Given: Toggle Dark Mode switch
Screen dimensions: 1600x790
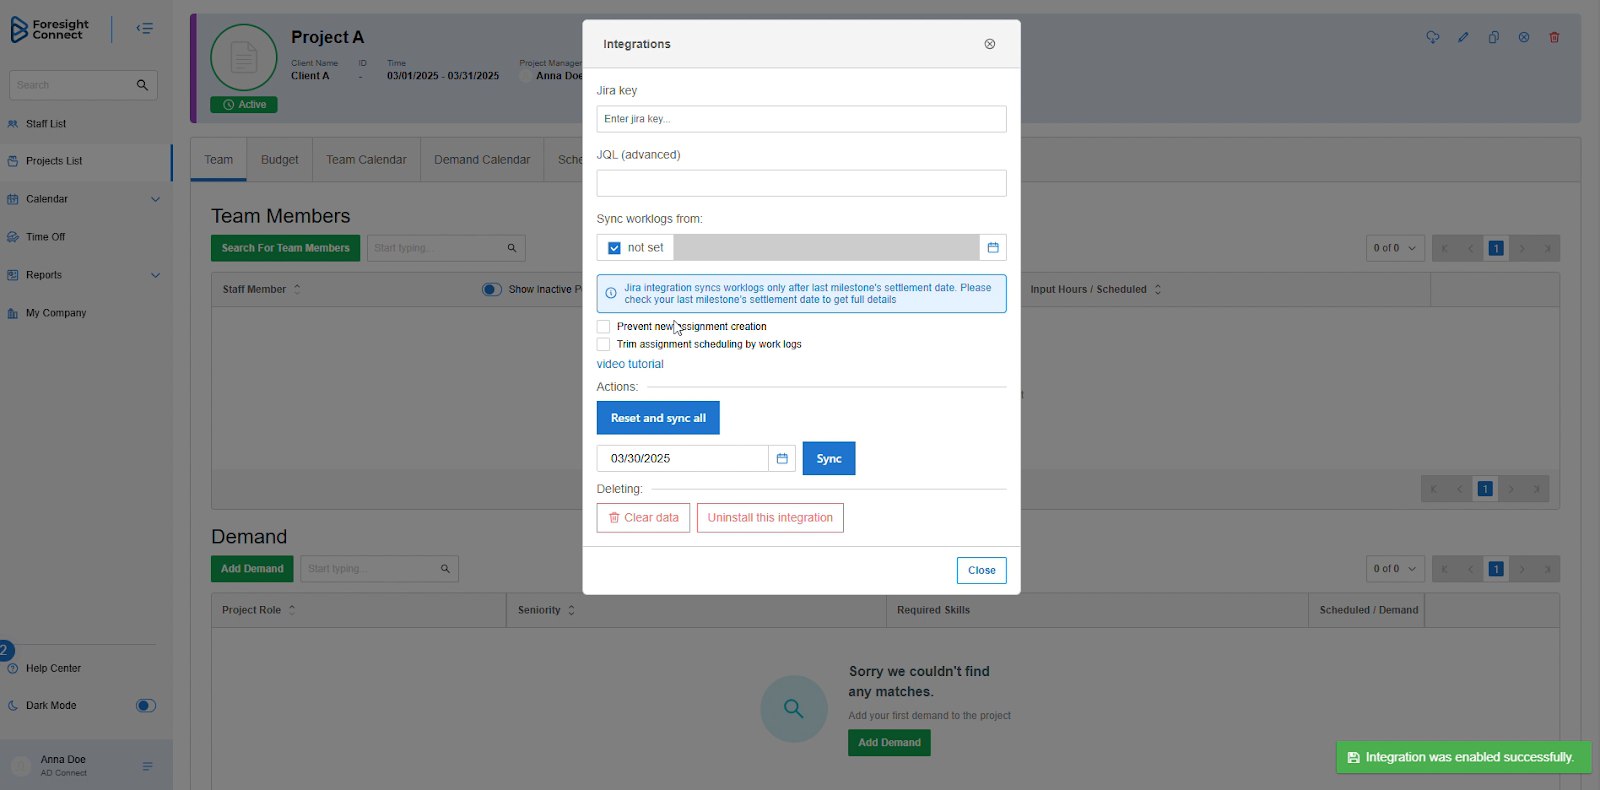Looking at the screenshot, I should tap(146, 706).
